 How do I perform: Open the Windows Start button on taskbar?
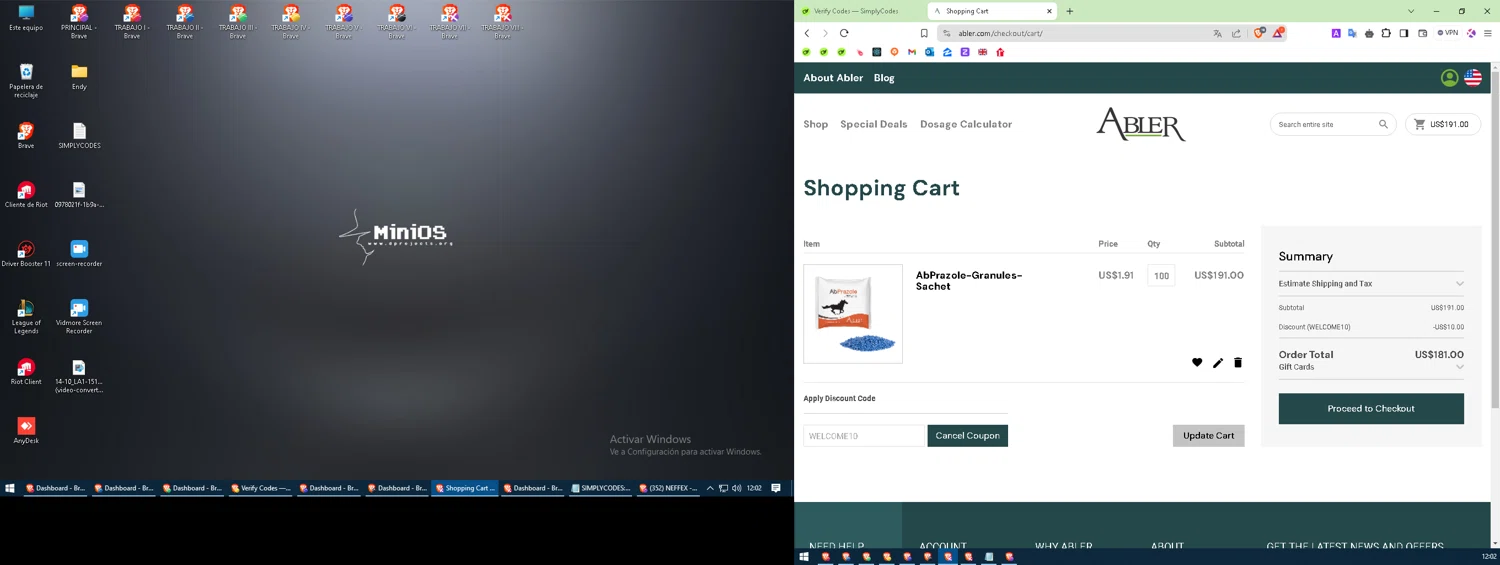10,488
